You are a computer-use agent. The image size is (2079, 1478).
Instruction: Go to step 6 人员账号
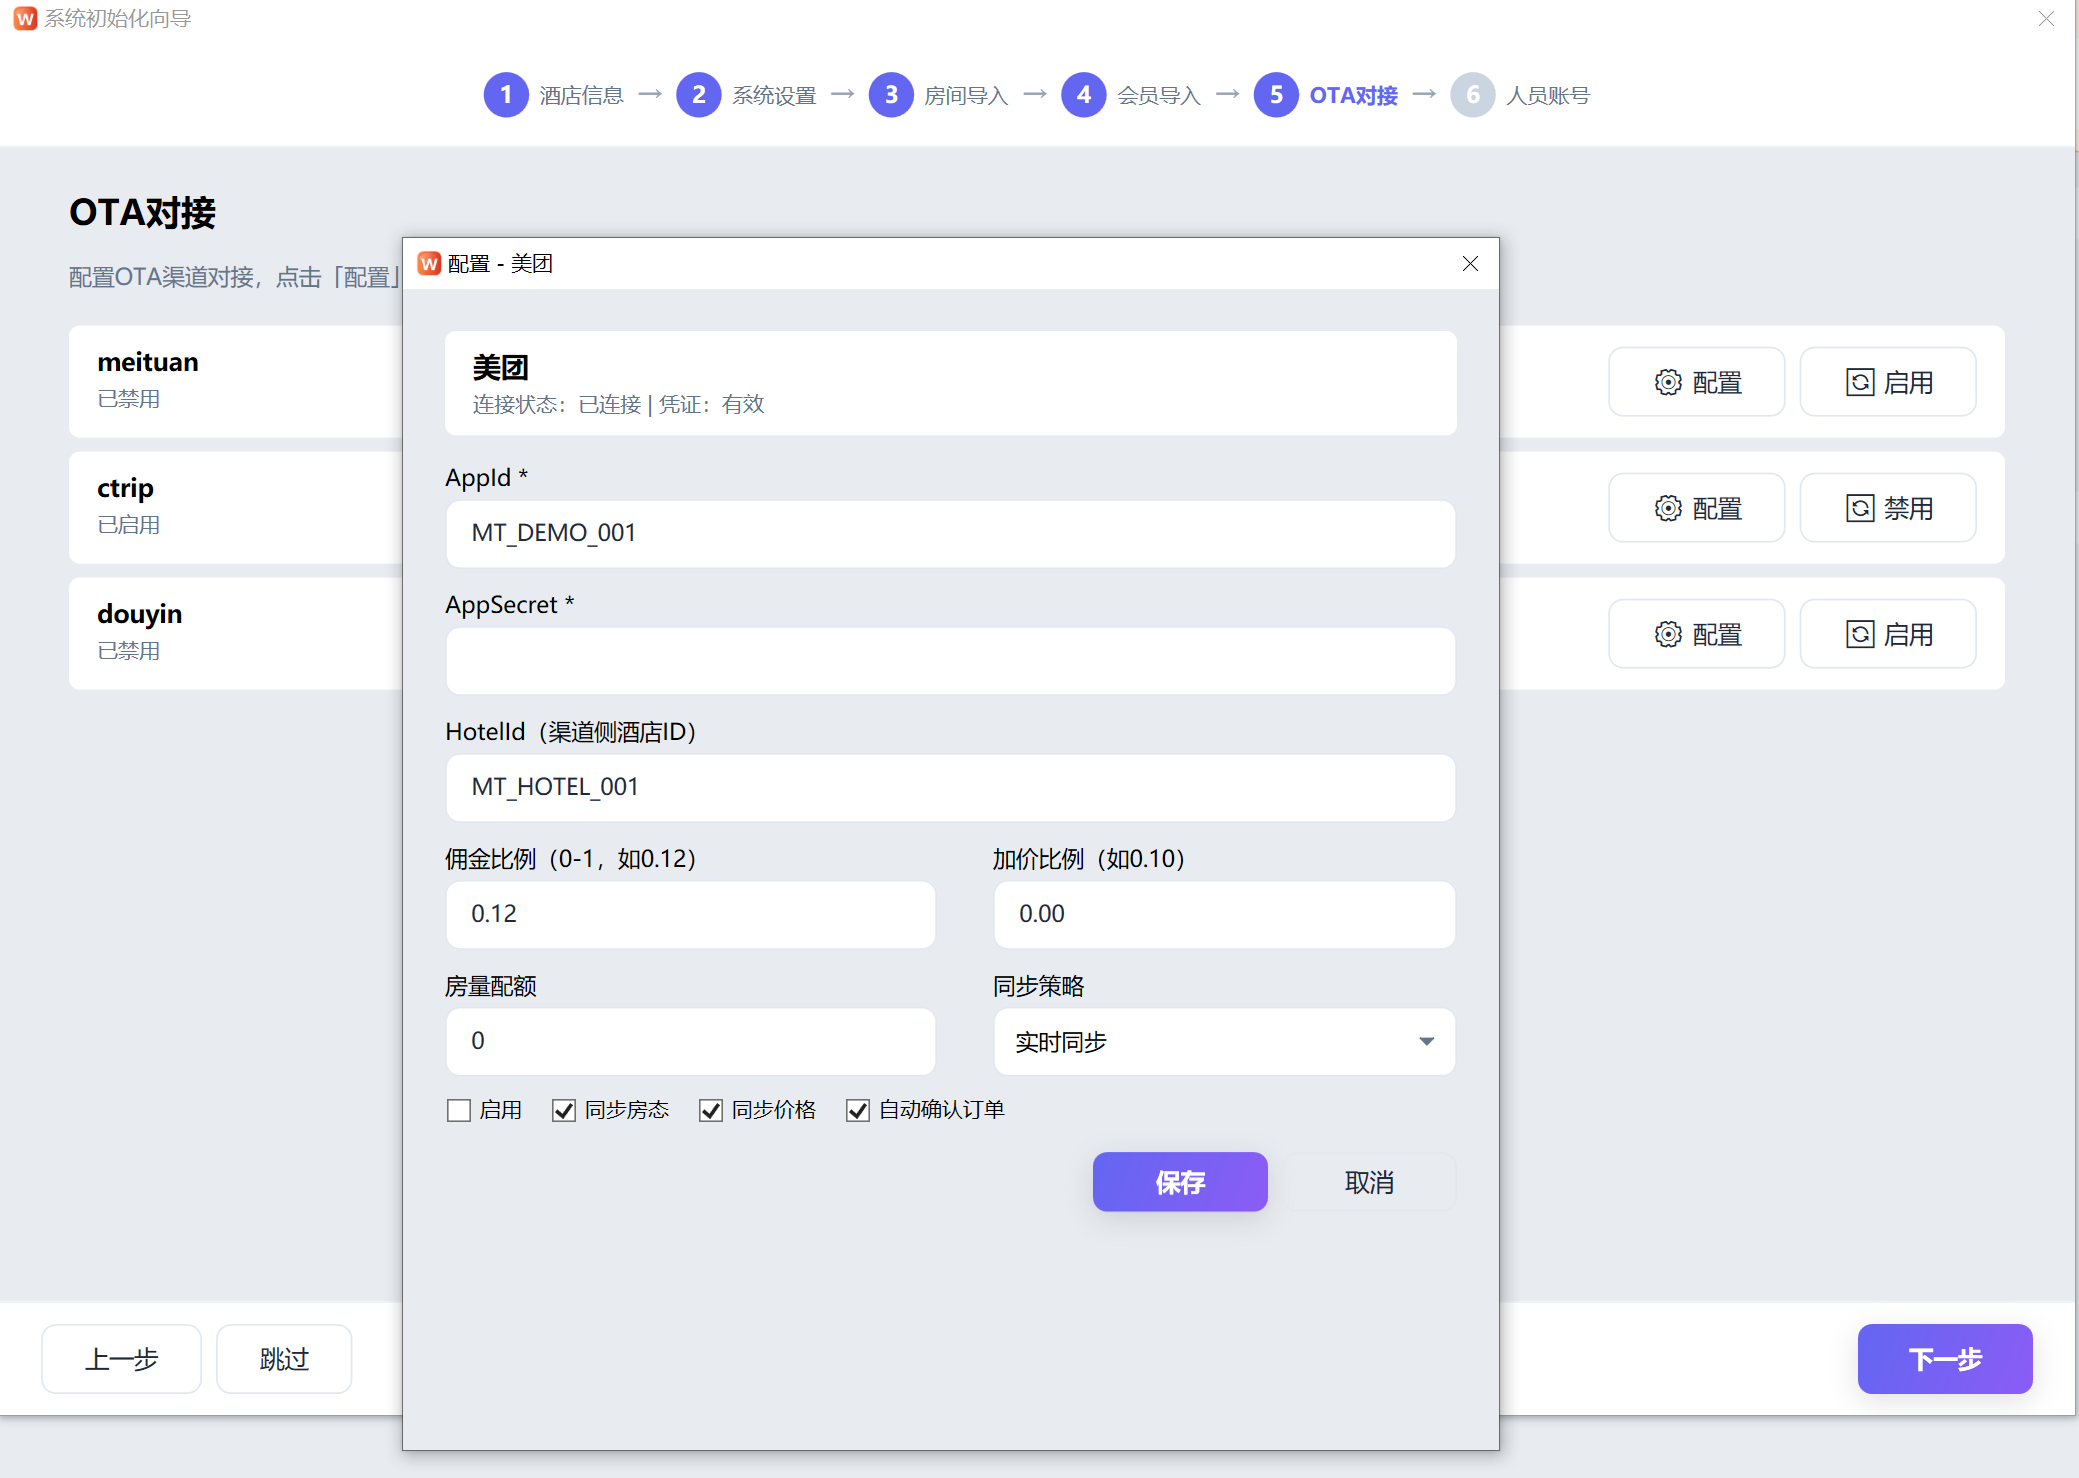[x=1521, y=95]
